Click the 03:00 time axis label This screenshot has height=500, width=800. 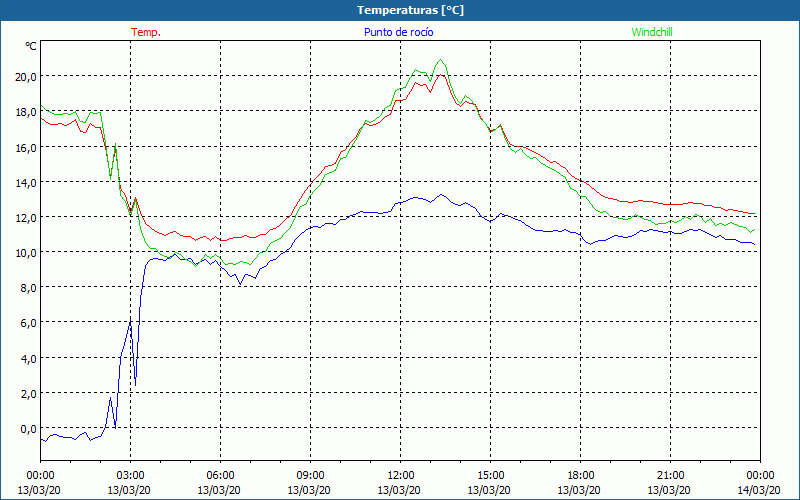point(130,476)
